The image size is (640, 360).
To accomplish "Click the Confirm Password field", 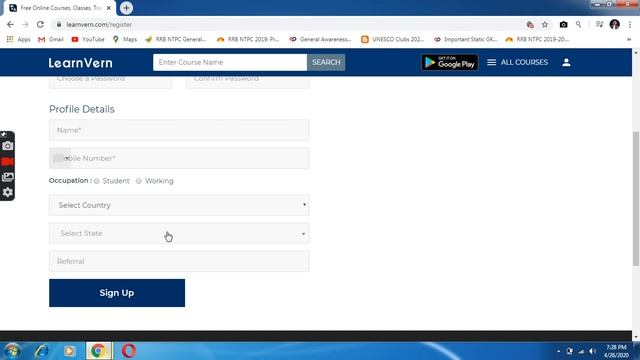I will 247,82.
